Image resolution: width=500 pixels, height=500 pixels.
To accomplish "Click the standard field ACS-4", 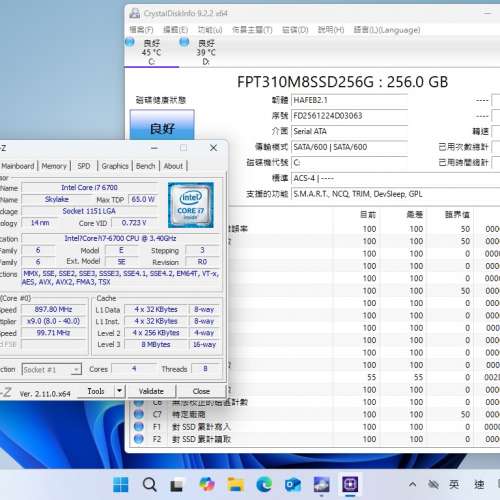I will [x=396, y=178].
